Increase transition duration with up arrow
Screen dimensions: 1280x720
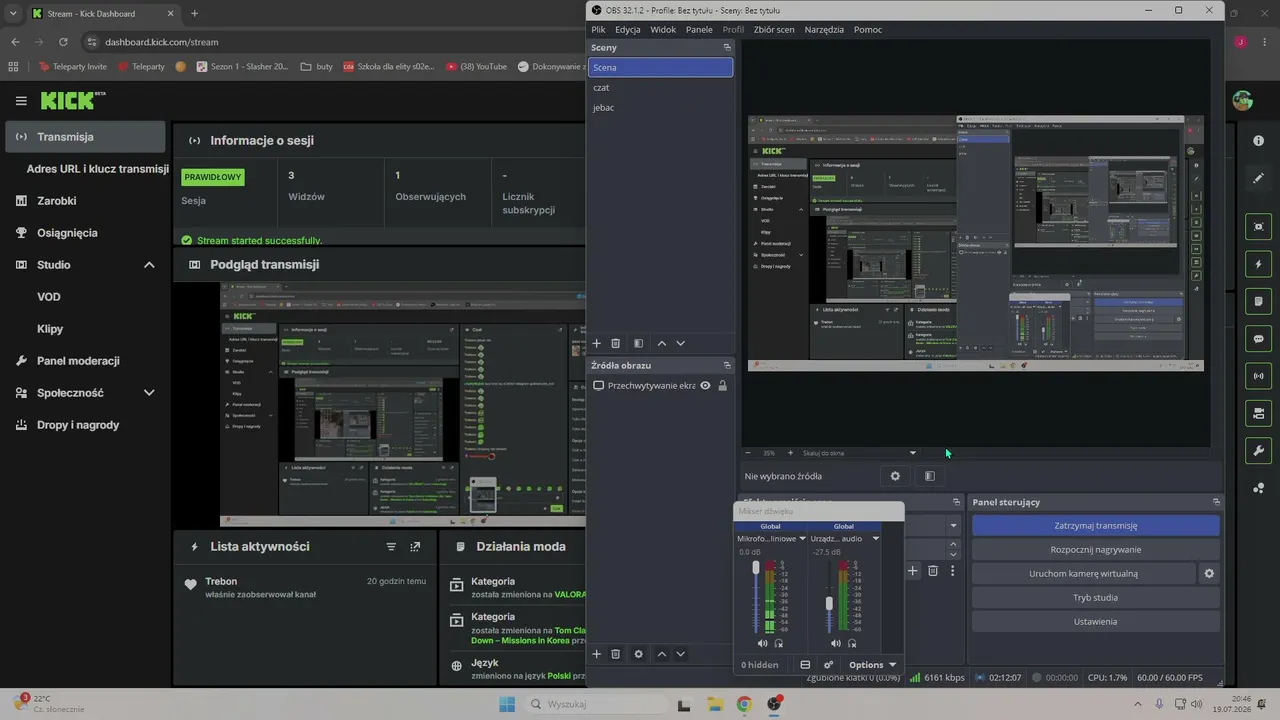[953, 544]
